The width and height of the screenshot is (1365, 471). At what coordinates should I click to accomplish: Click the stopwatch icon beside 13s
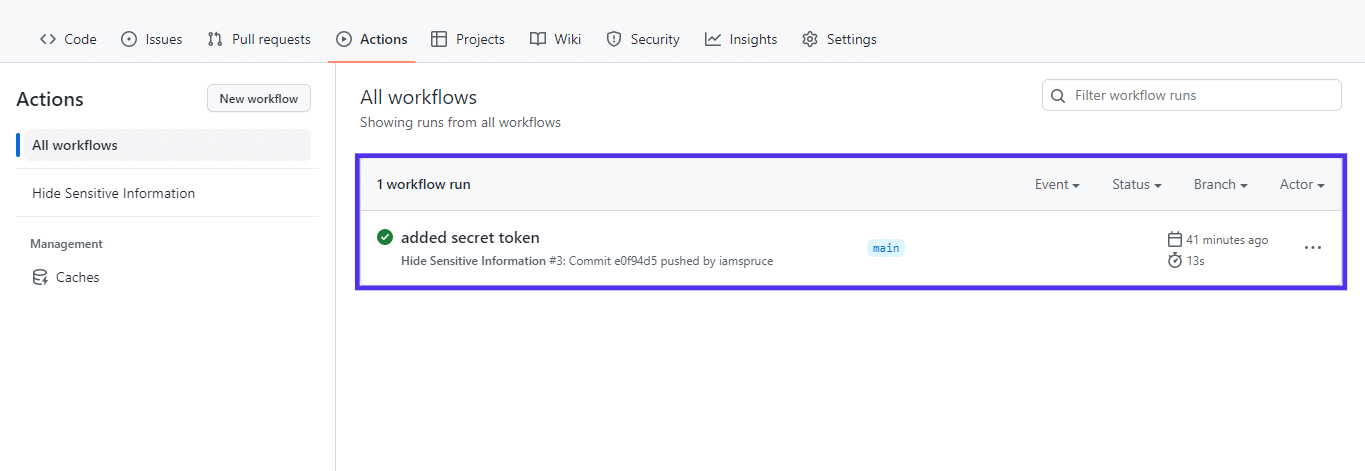1175,261
